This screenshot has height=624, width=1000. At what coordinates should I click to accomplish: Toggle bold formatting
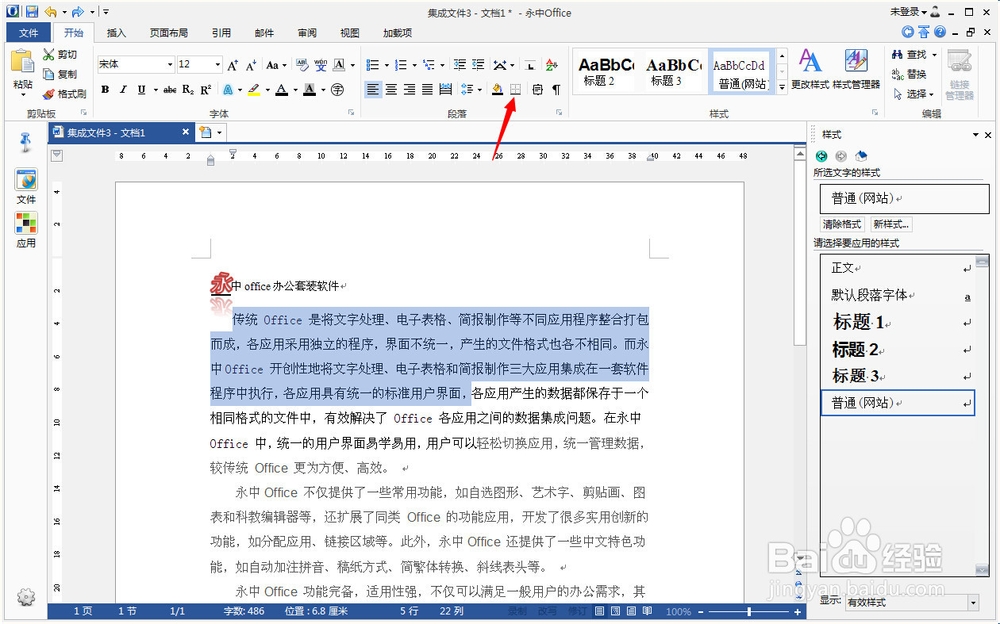click(x=105, y=89)
